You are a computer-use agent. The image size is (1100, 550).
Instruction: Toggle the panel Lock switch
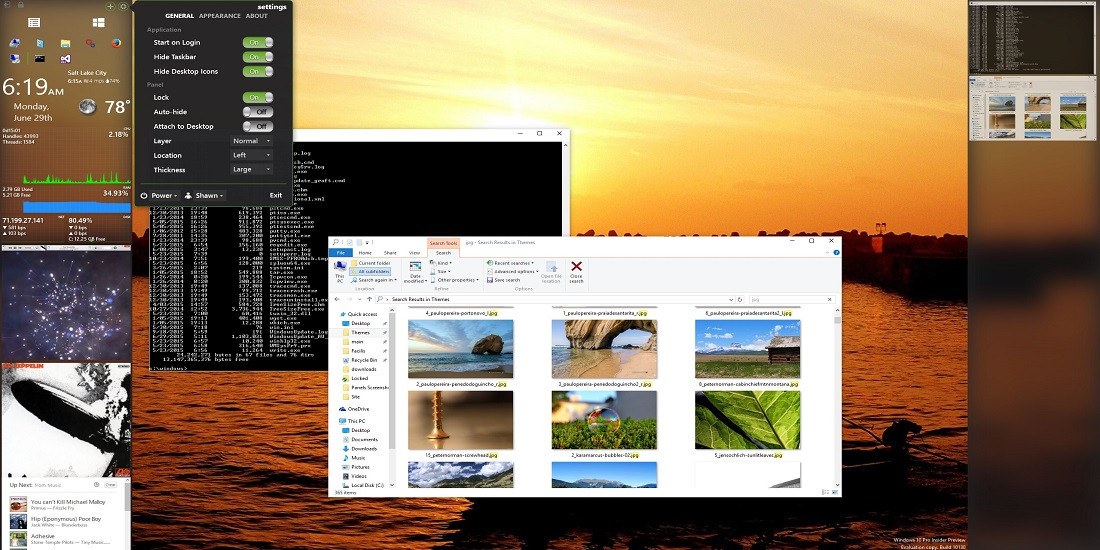pos(258,98)
